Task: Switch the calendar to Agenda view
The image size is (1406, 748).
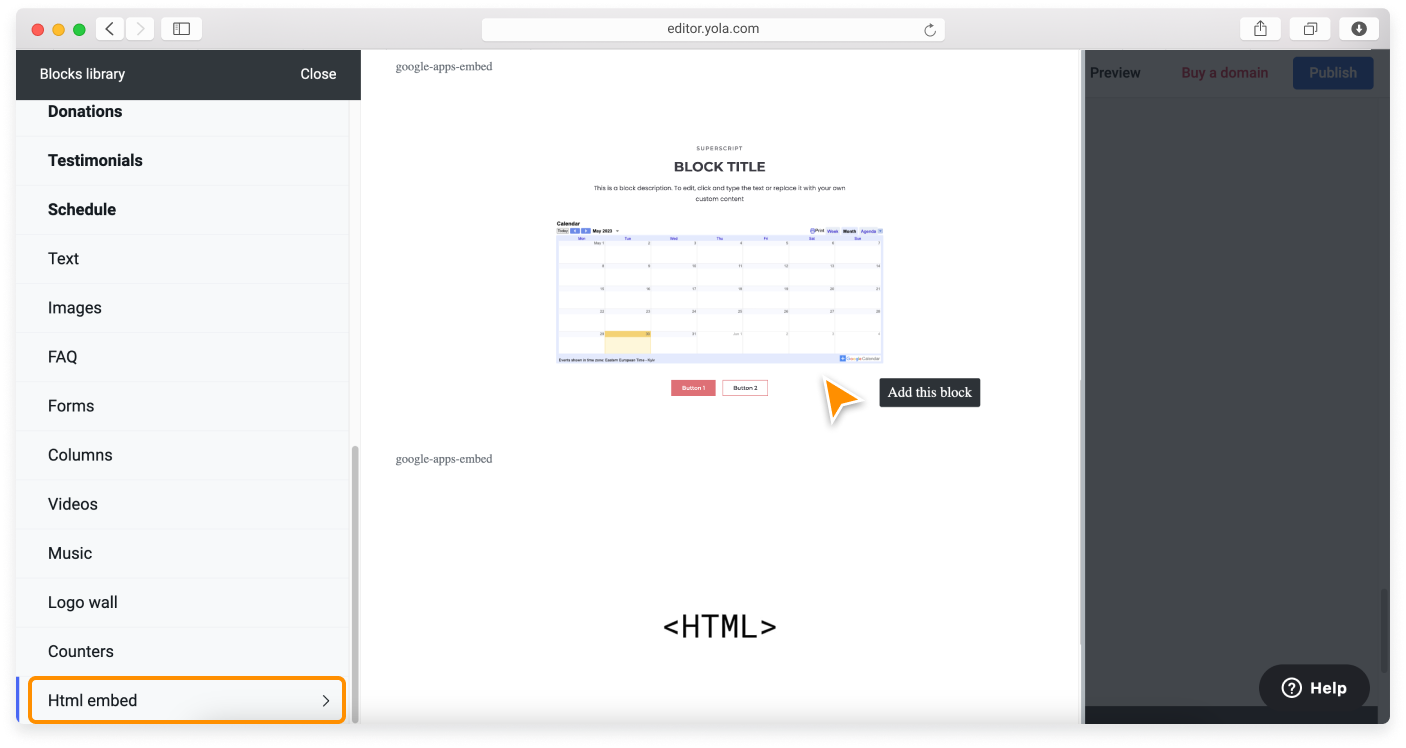Action: coord(867,230)
